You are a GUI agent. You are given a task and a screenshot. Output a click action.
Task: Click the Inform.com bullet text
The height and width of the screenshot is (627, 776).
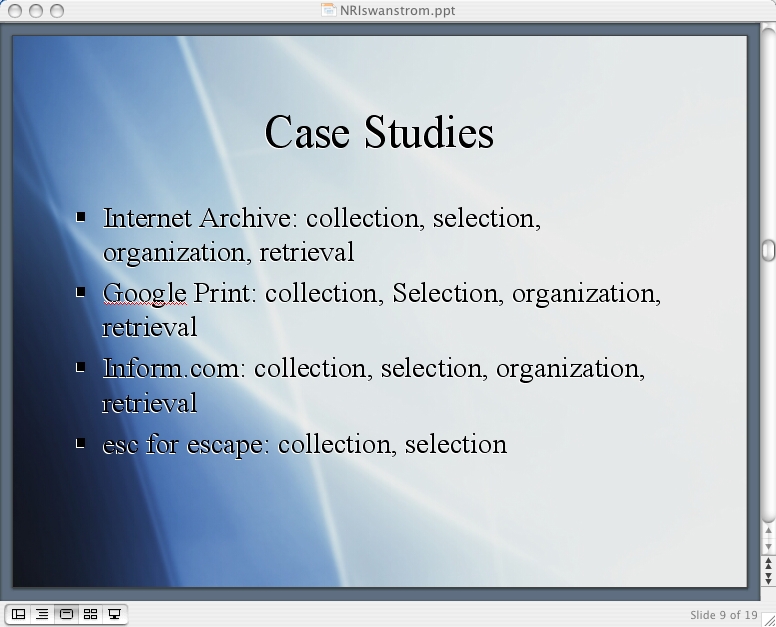pos(374,386)
